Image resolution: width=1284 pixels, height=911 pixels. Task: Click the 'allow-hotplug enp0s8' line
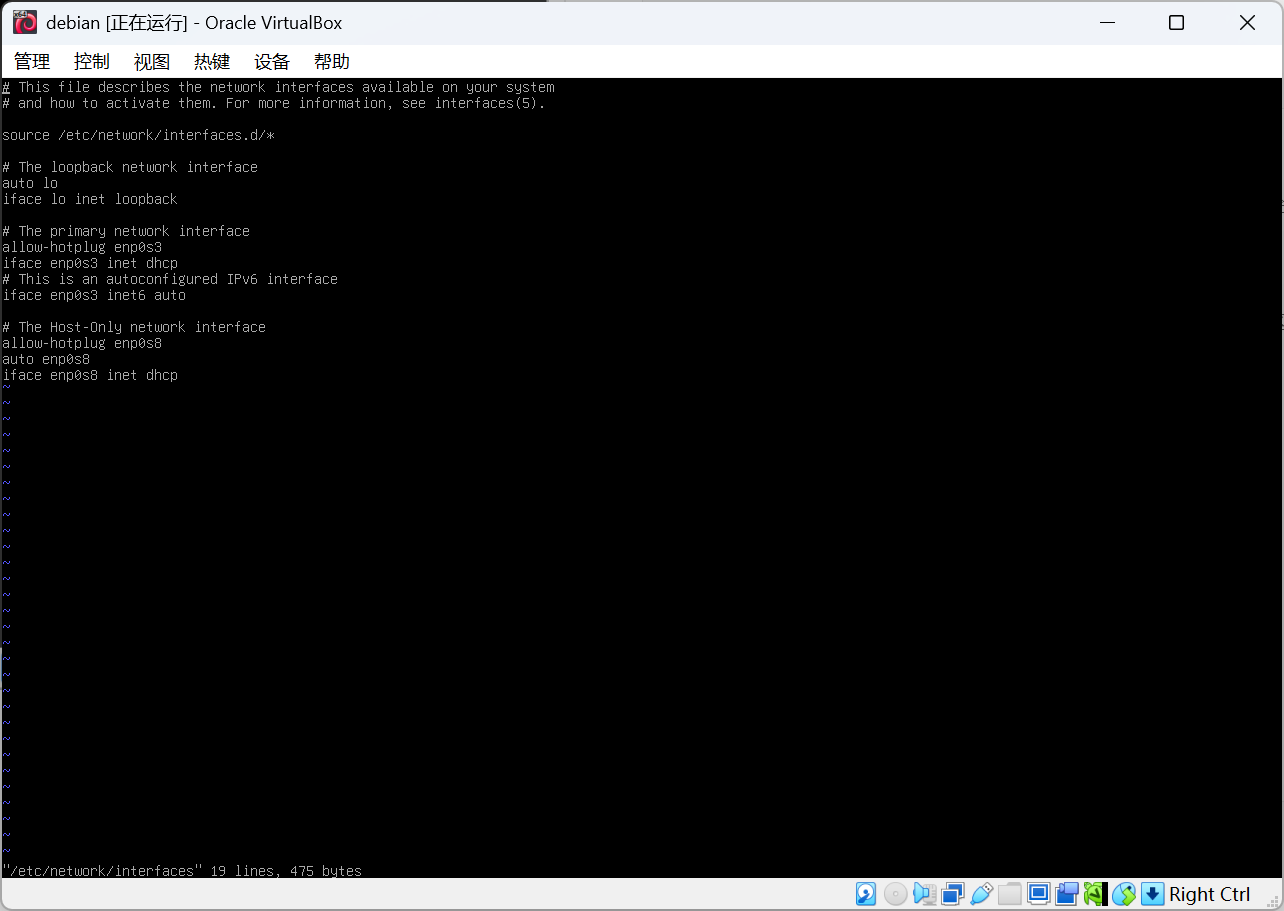click(x=82, y=343)
